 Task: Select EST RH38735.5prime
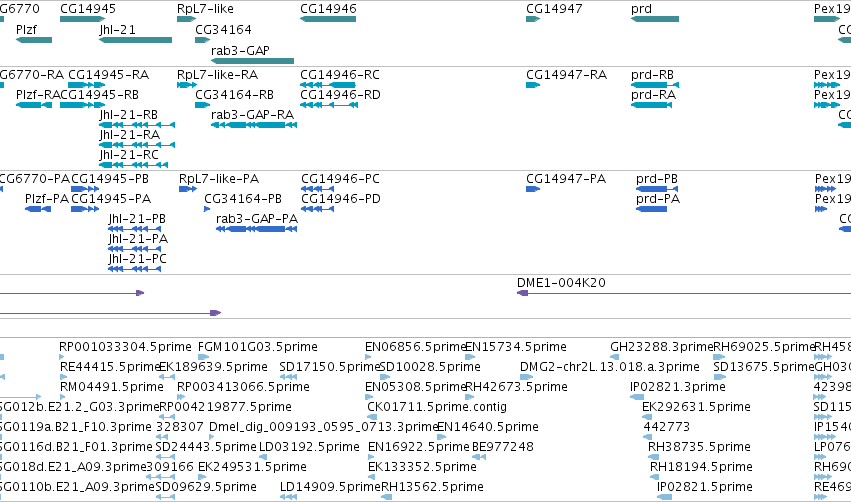tap(699, 447)
